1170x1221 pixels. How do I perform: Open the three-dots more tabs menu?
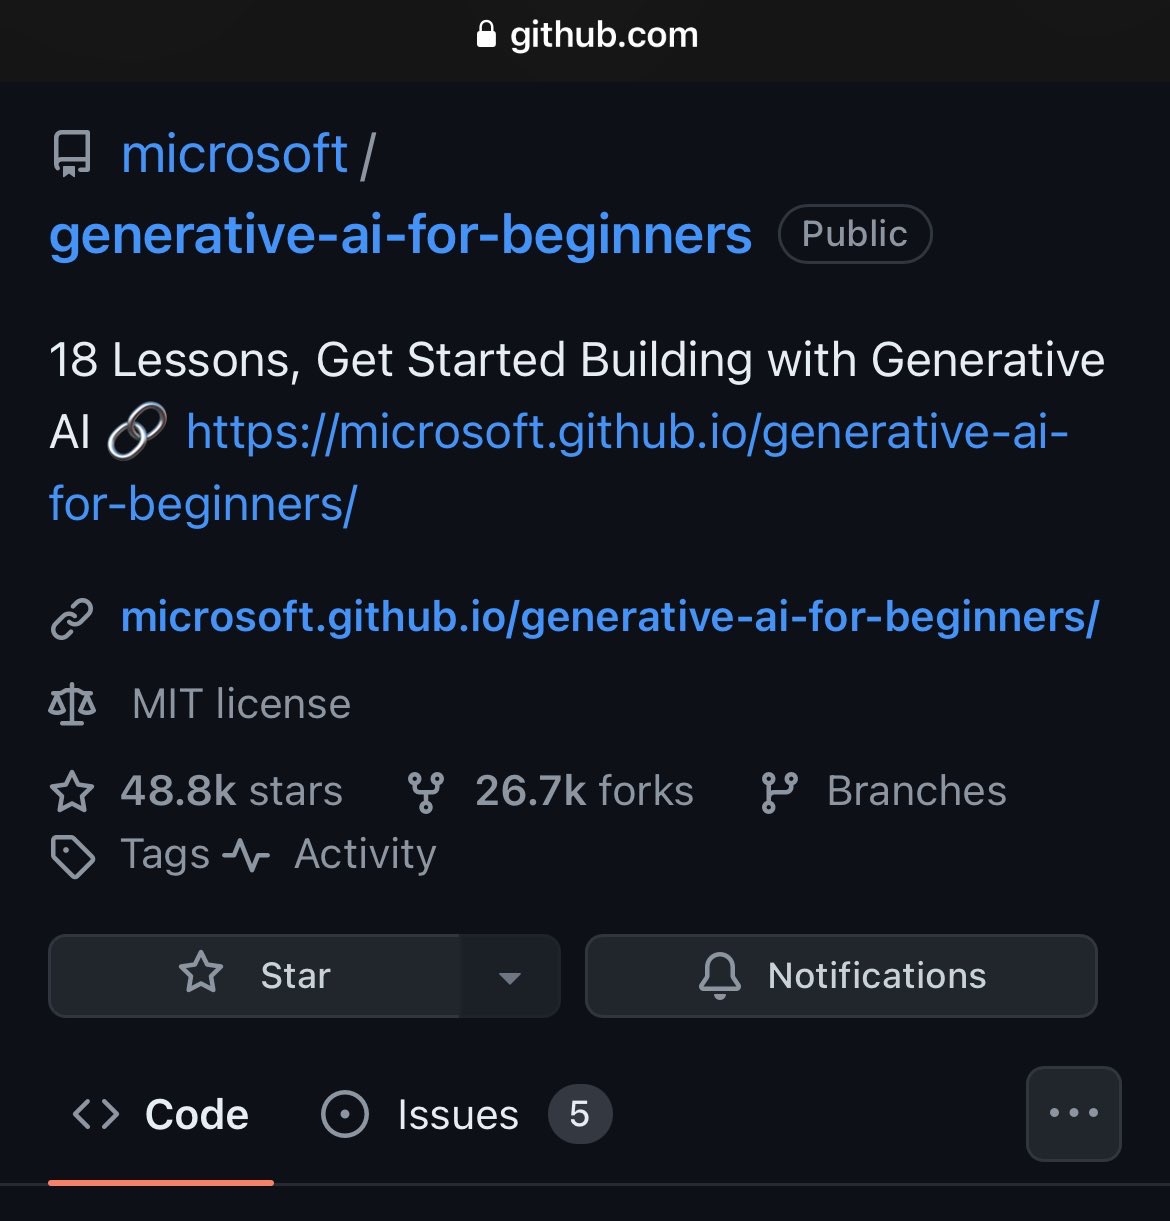(1074, 1113)
